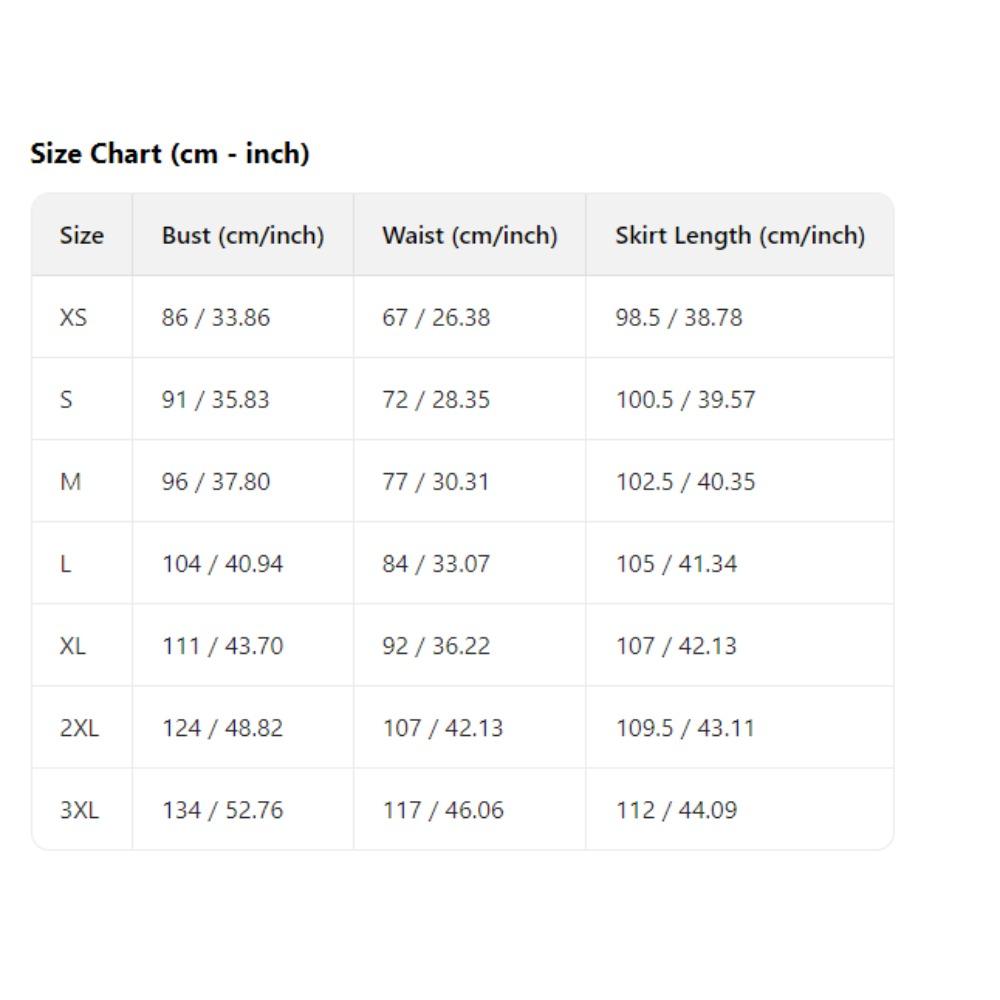Select the 3XL size row label
1000x1000 pixels.
79,810
